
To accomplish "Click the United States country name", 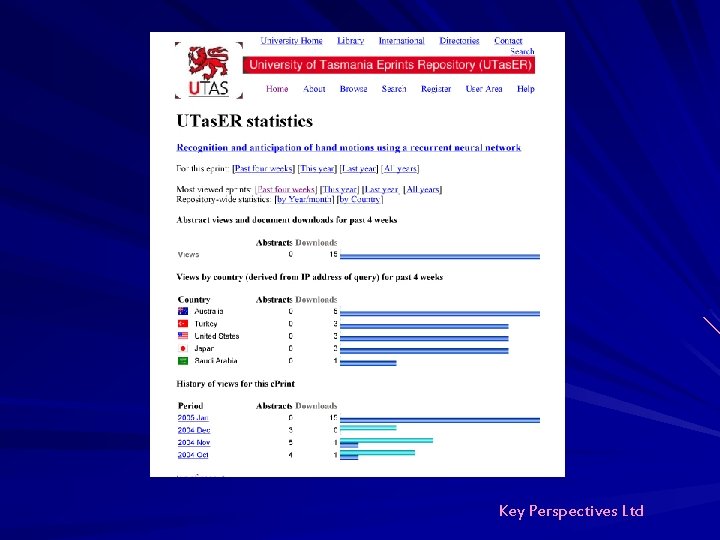I will click(x=217, y=336).
